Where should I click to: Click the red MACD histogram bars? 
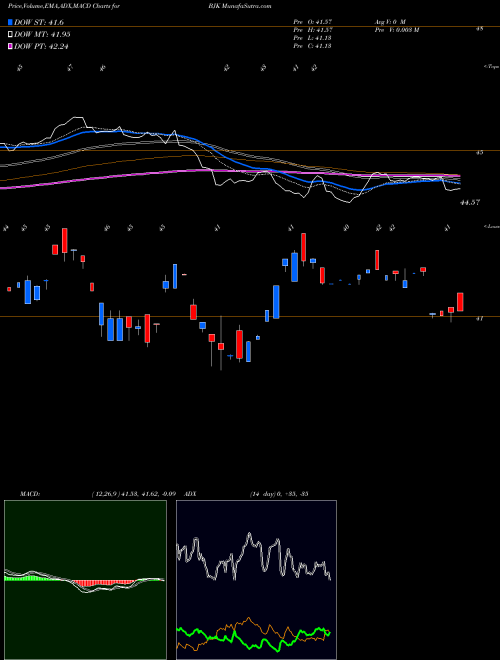pyautogui.click(x=105, y=585)
